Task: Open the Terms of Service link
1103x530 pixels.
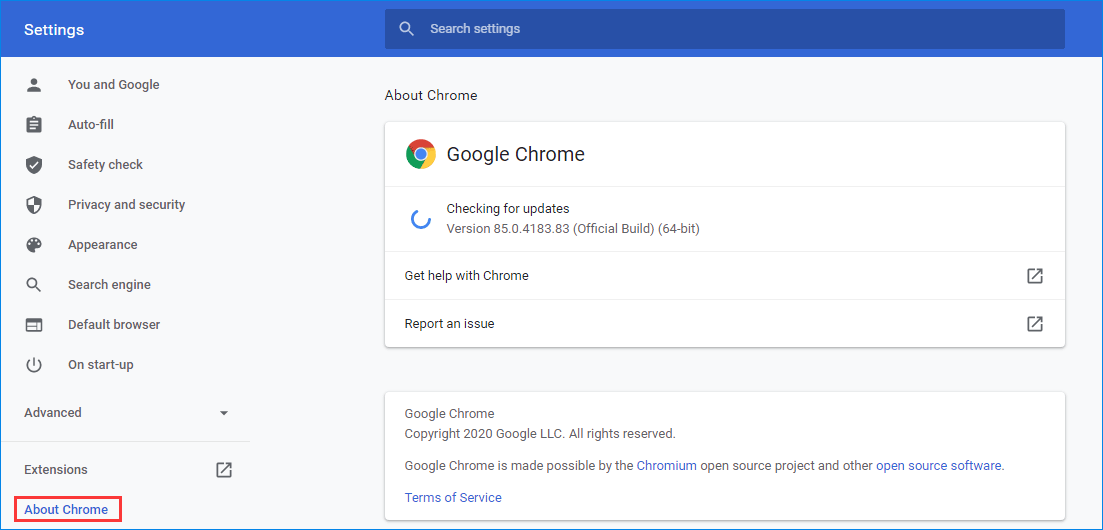Action: tap(453, 497)
